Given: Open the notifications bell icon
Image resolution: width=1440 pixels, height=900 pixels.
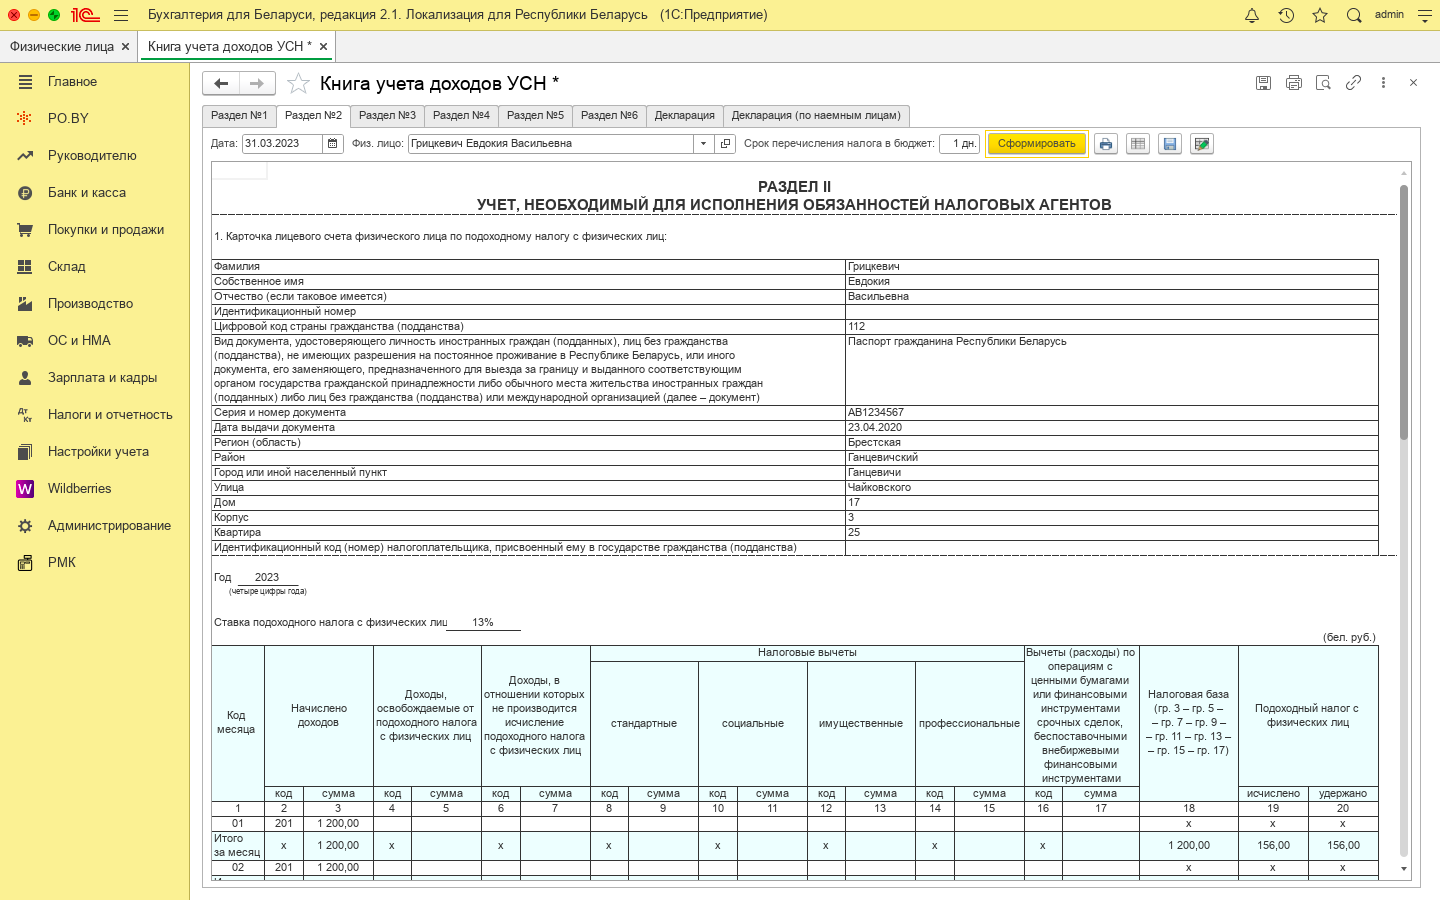Looking at the screenshot, I should (1252, 15).
